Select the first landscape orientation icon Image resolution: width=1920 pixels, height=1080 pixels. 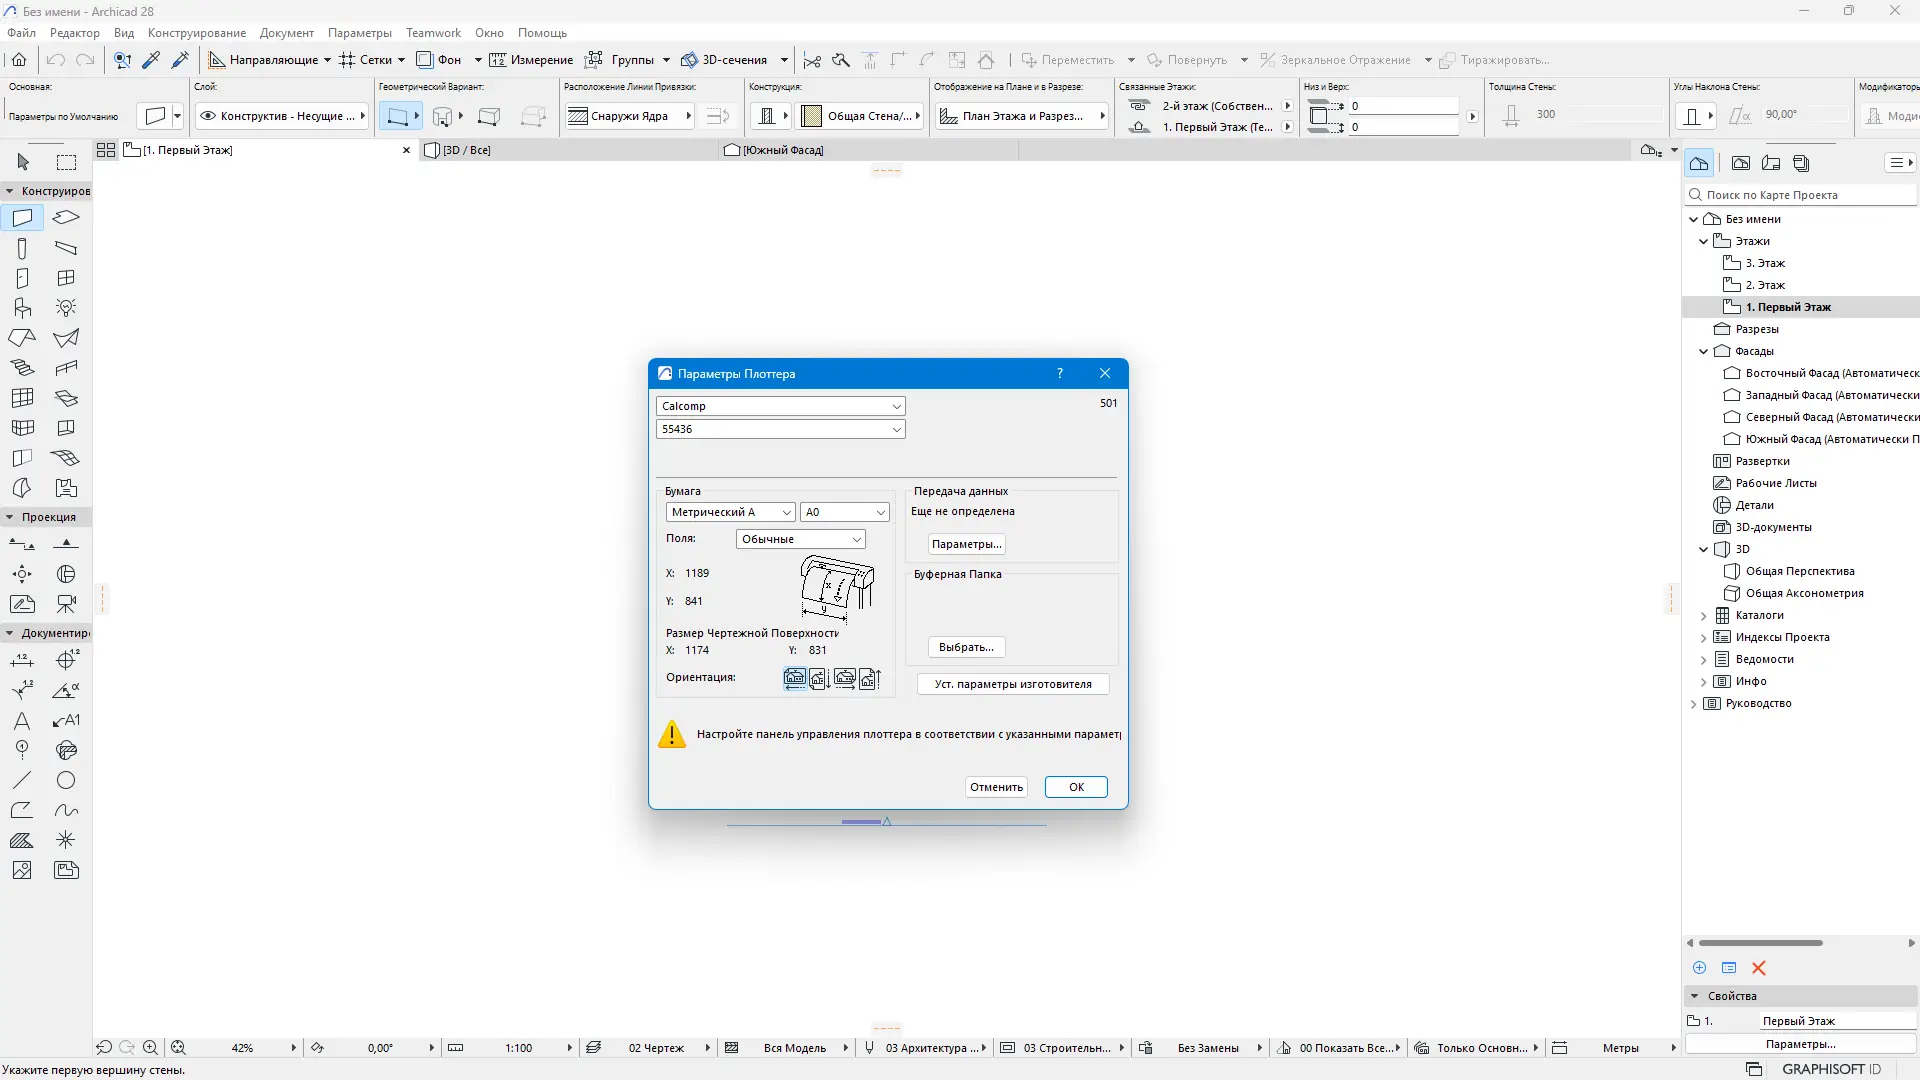tap(795, 679)
